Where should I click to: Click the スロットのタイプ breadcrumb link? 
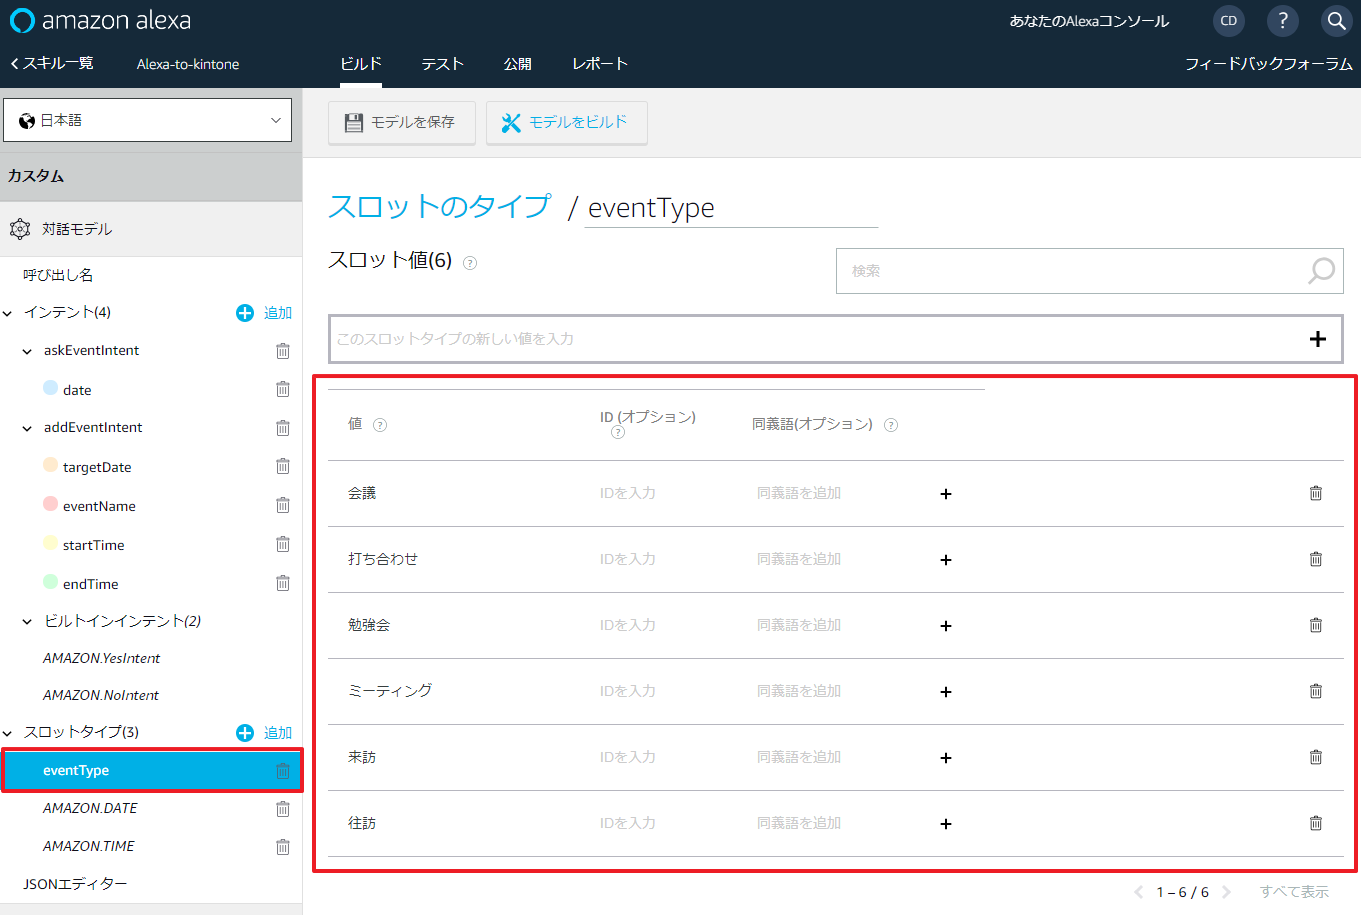pyautogui.click(x=440, y=206)
